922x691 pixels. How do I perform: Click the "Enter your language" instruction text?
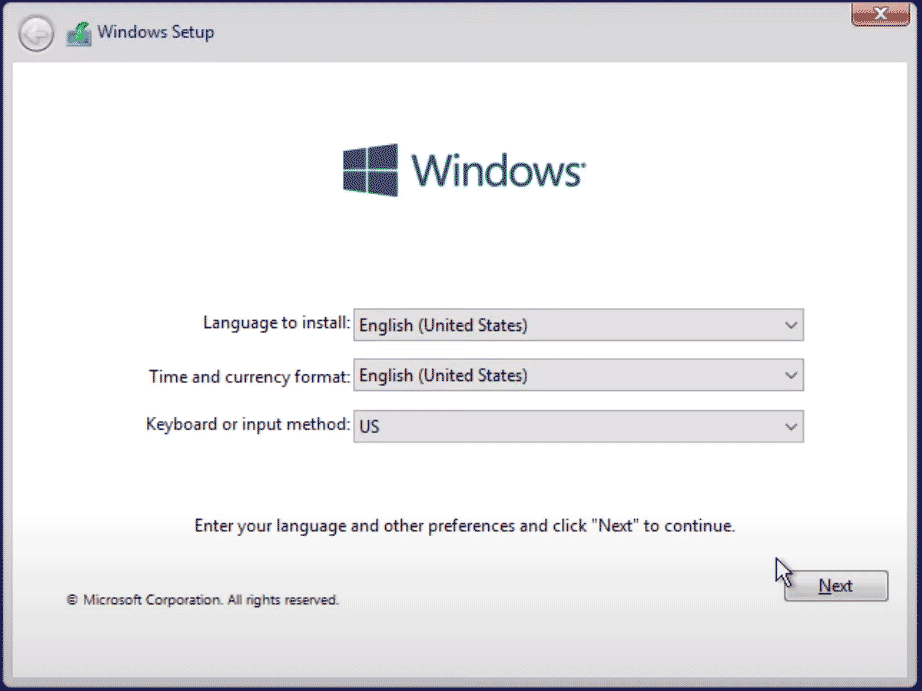coord(464,525)
